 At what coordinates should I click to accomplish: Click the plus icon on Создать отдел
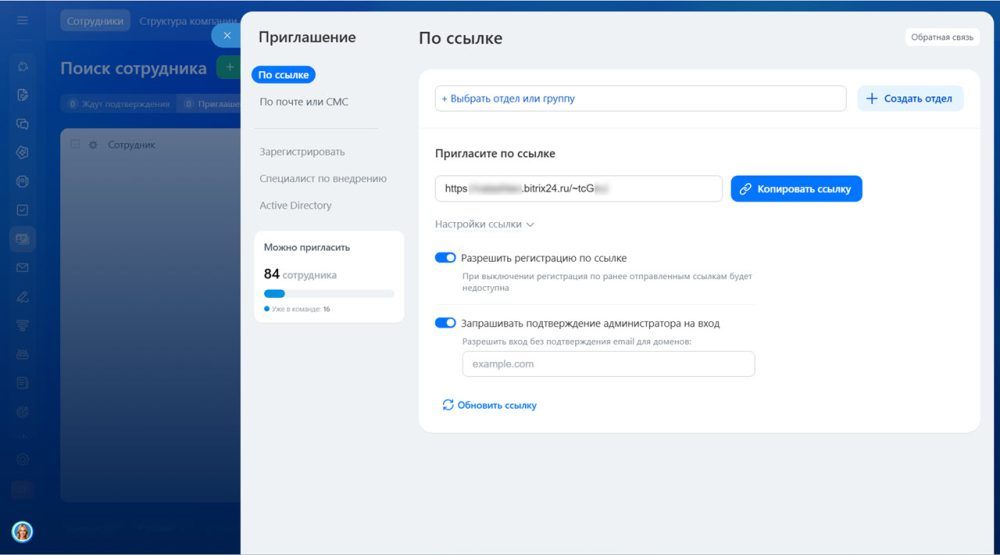click(872, 98)
